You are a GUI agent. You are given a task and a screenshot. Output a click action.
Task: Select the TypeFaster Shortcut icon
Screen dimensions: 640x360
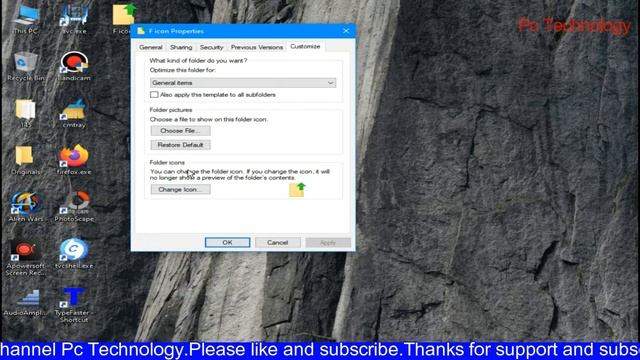pos(73,305)
